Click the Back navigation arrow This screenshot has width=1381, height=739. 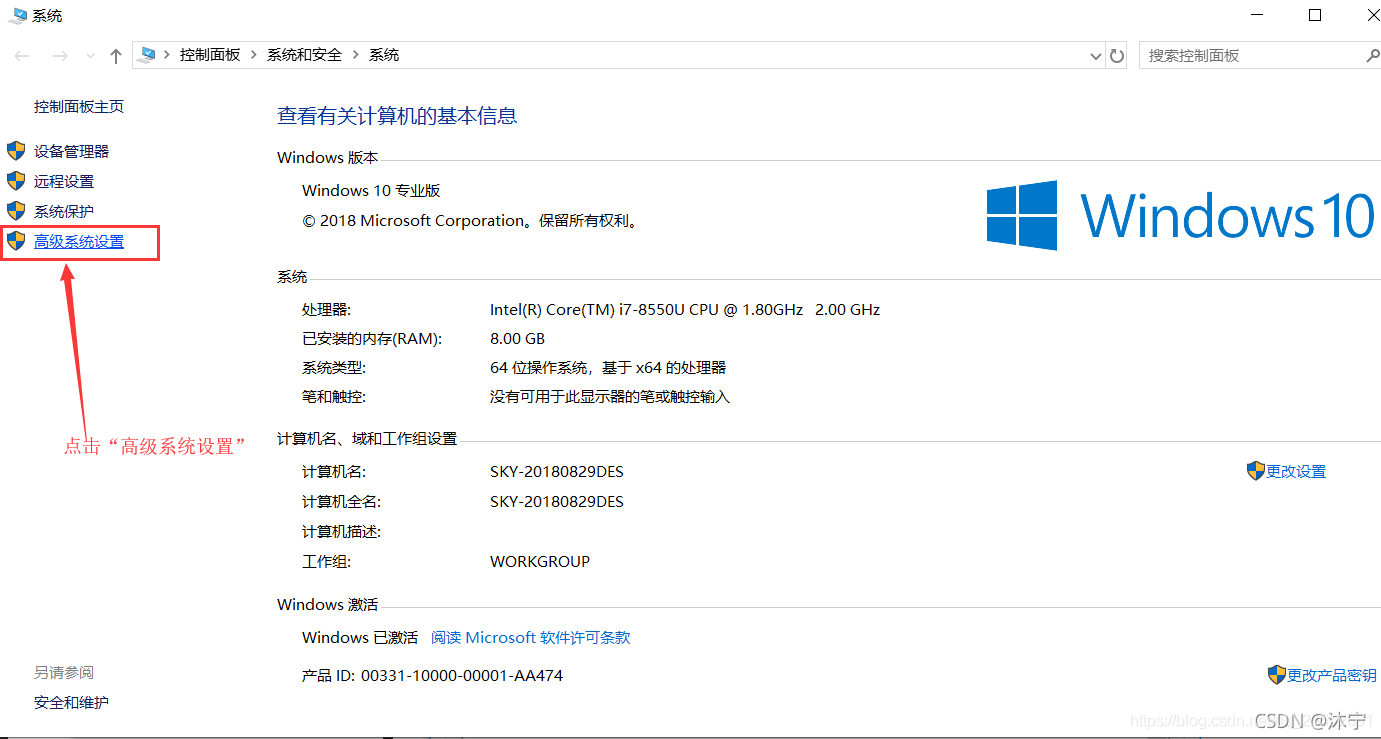22,56
